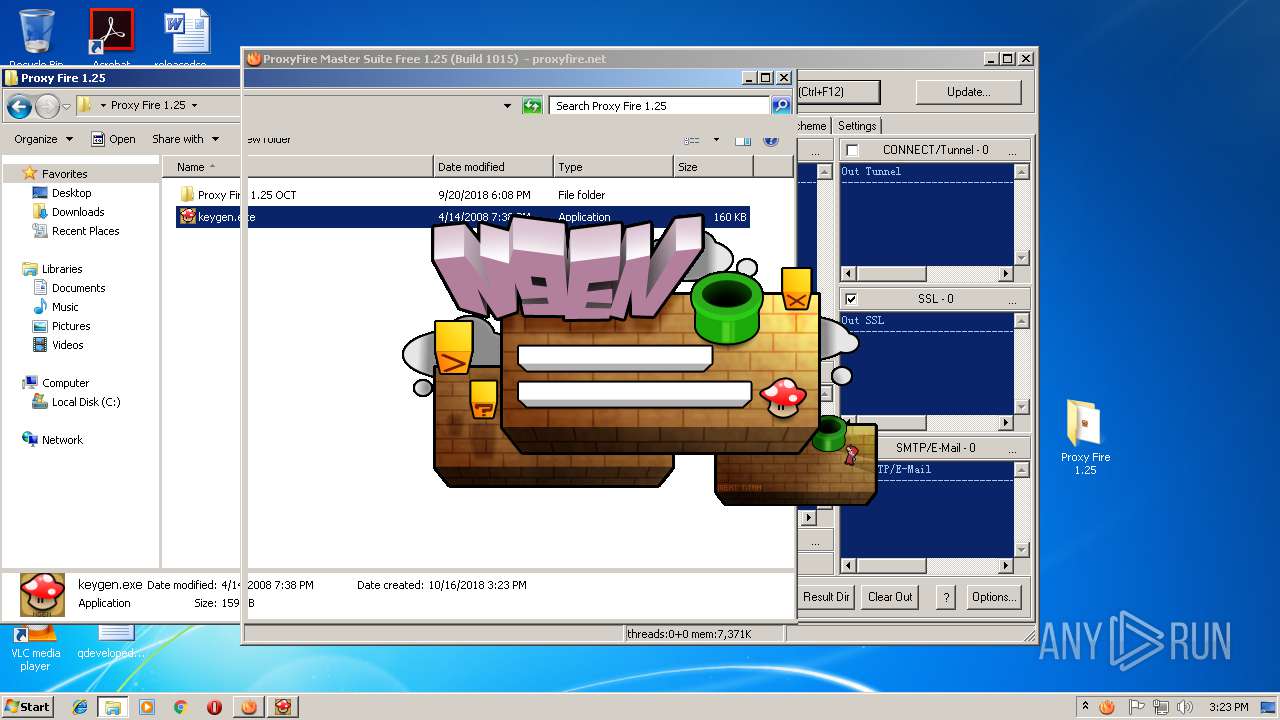
Task: Click the Result Dir button
Action: pos(826,597)
